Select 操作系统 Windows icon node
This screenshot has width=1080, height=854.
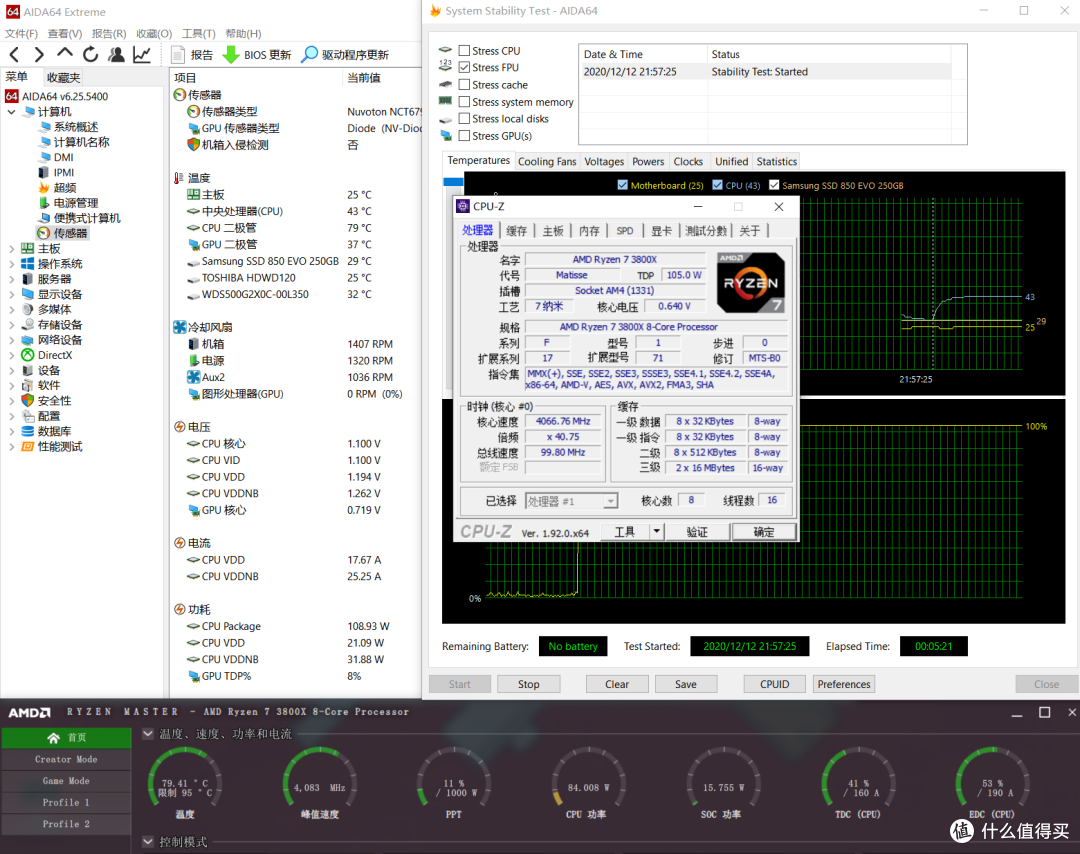pos(28,264)
